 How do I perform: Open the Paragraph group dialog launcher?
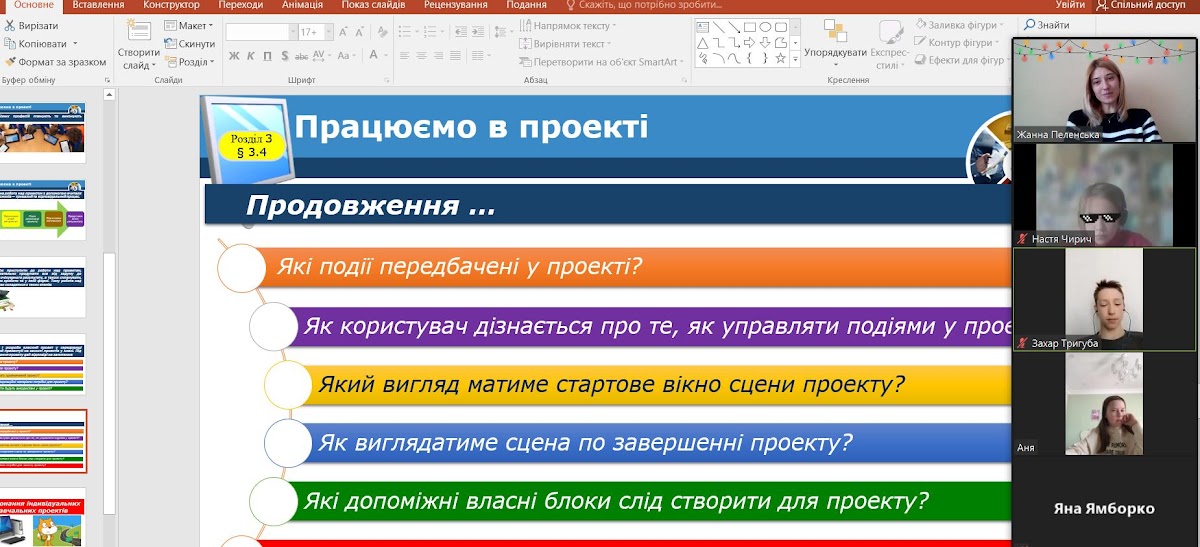(682, 79)
